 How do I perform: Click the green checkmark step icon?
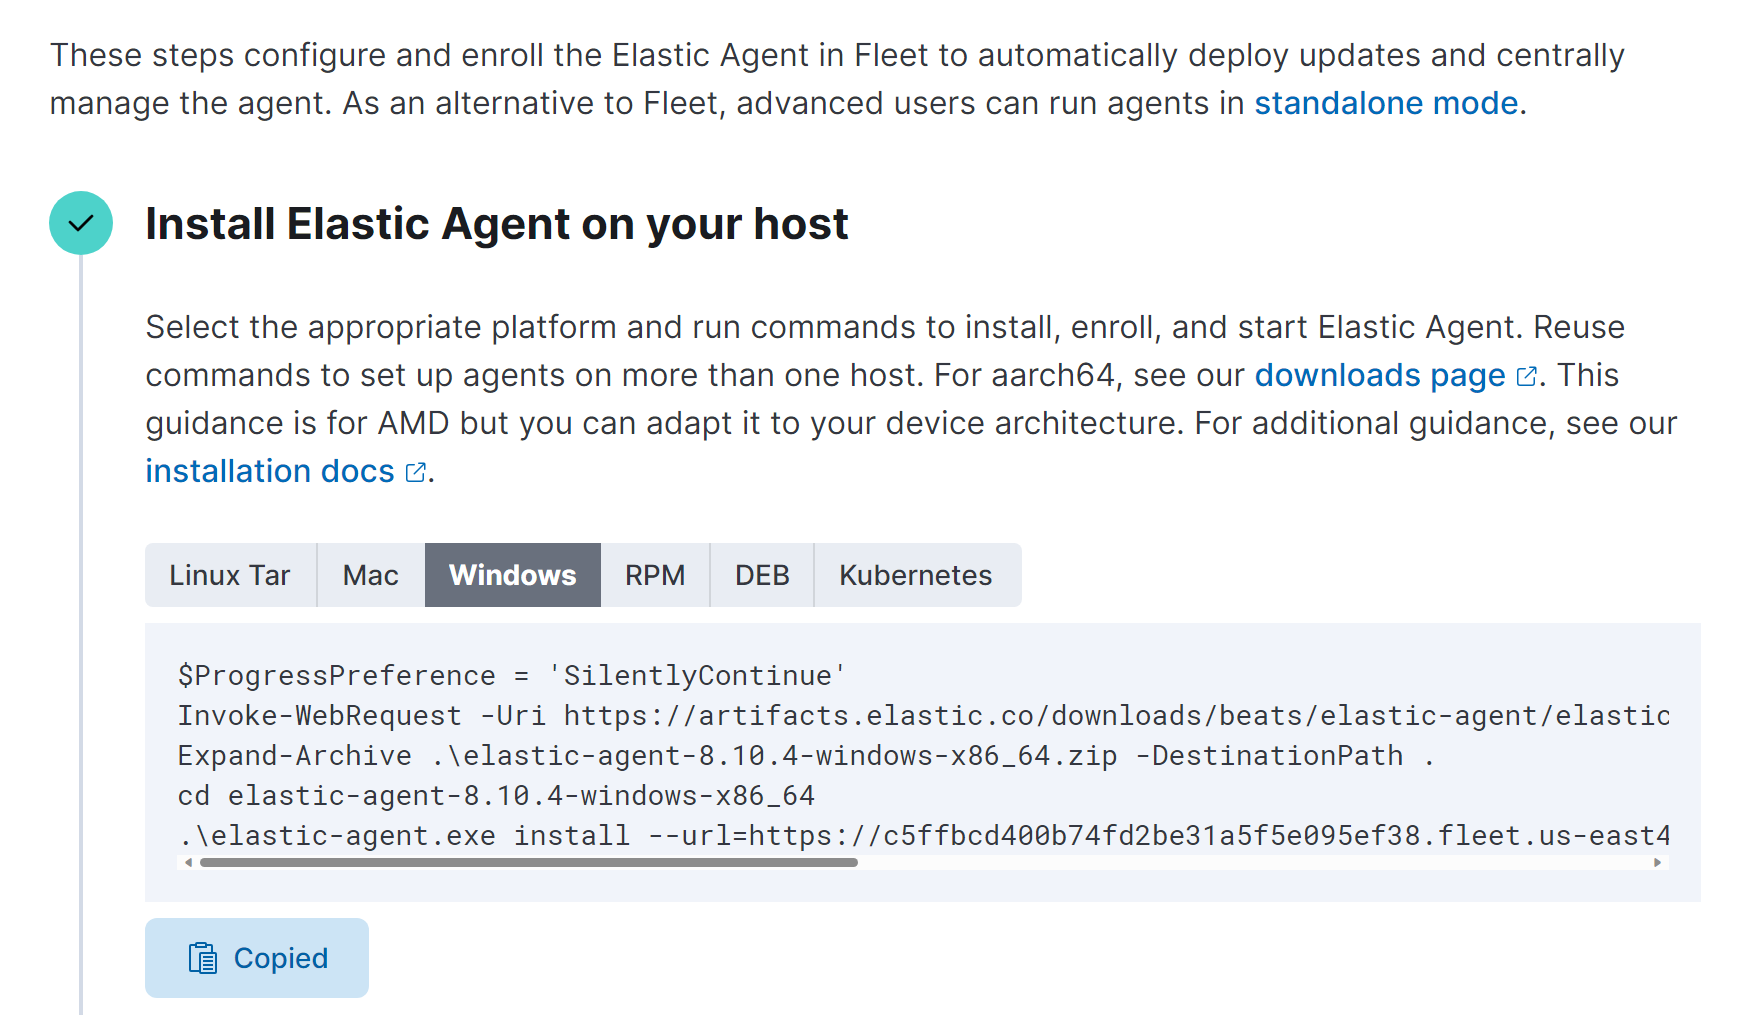click(x=81, y=223)
